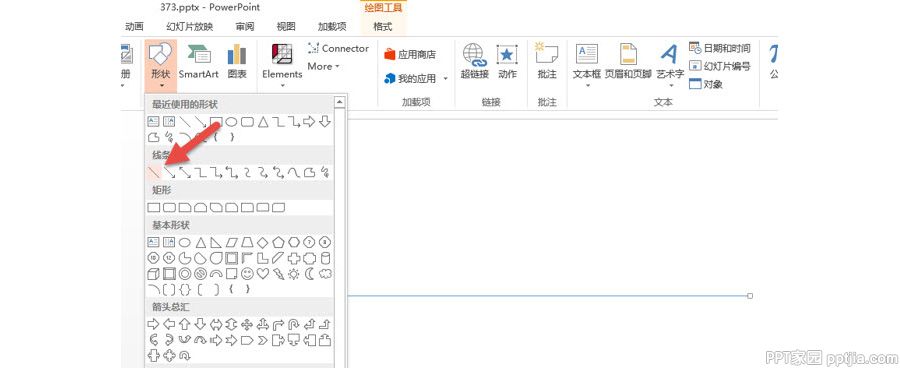
Task: Insert a 超链接 hyperlink
Action: click(474, 61)
